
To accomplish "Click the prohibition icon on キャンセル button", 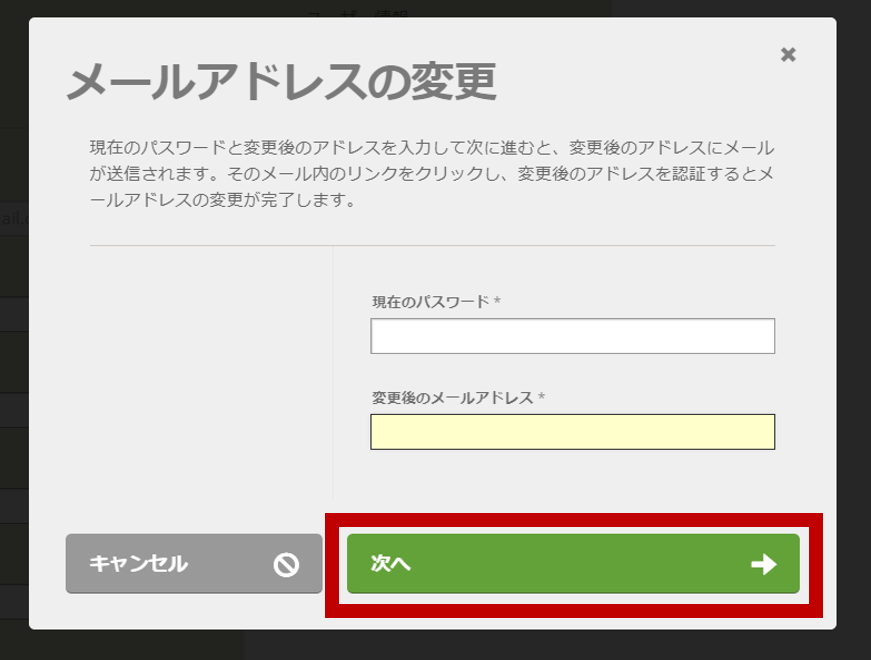I will click(x=286, y=565).
